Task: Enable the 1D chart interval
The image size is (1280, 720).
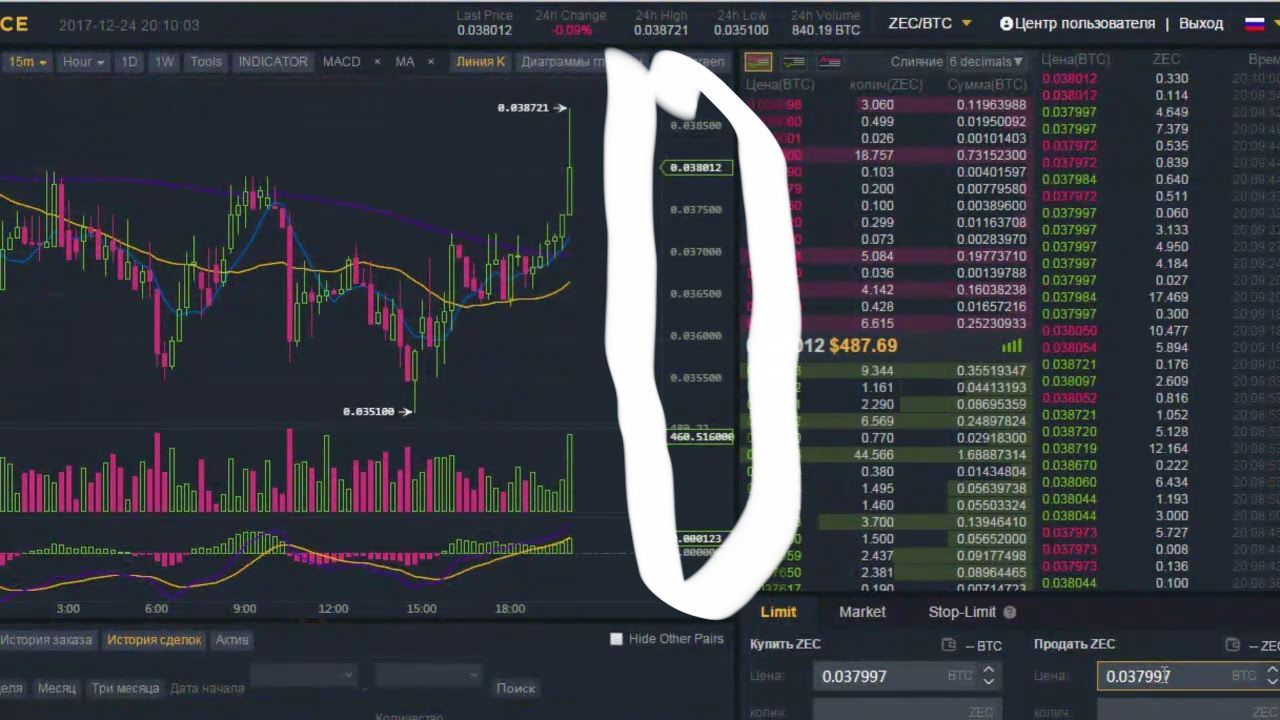Action: point(129,62)
